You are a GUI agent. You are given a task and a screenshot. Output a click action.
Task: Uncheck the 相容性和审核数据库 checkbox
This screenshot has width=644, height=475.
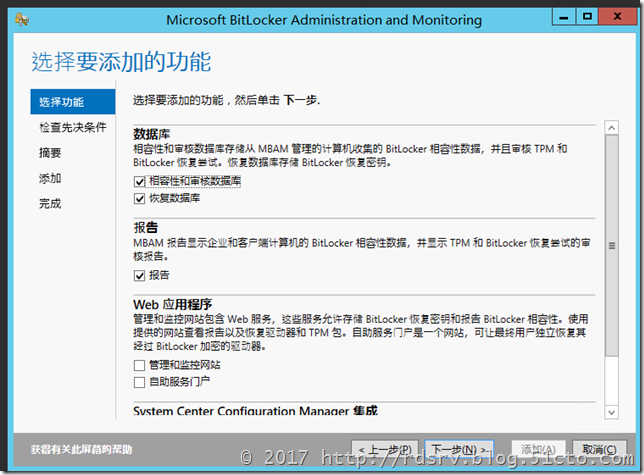point(140,181)
